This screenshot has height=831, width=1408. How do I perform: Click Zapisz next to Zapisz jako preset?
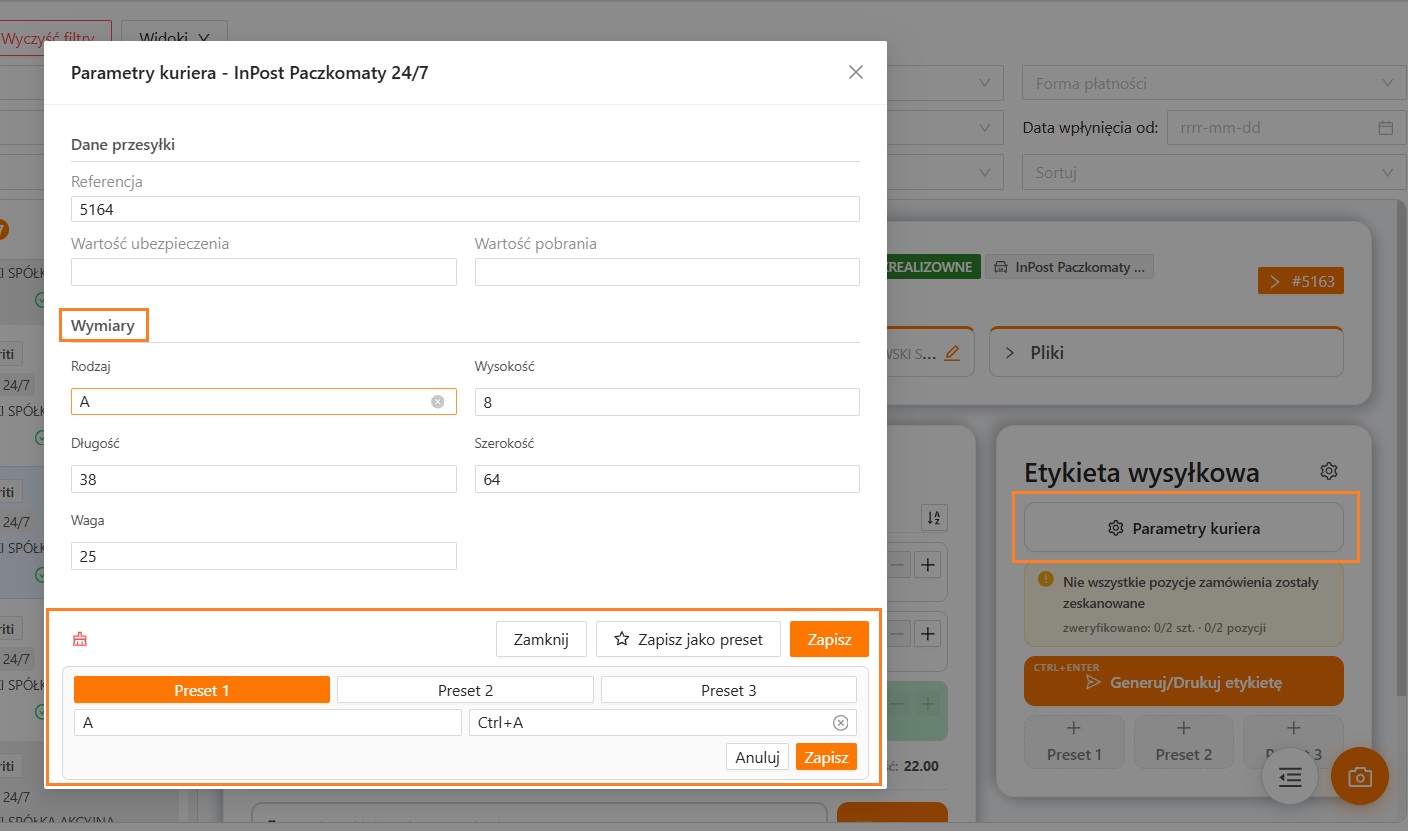[829, 640]
